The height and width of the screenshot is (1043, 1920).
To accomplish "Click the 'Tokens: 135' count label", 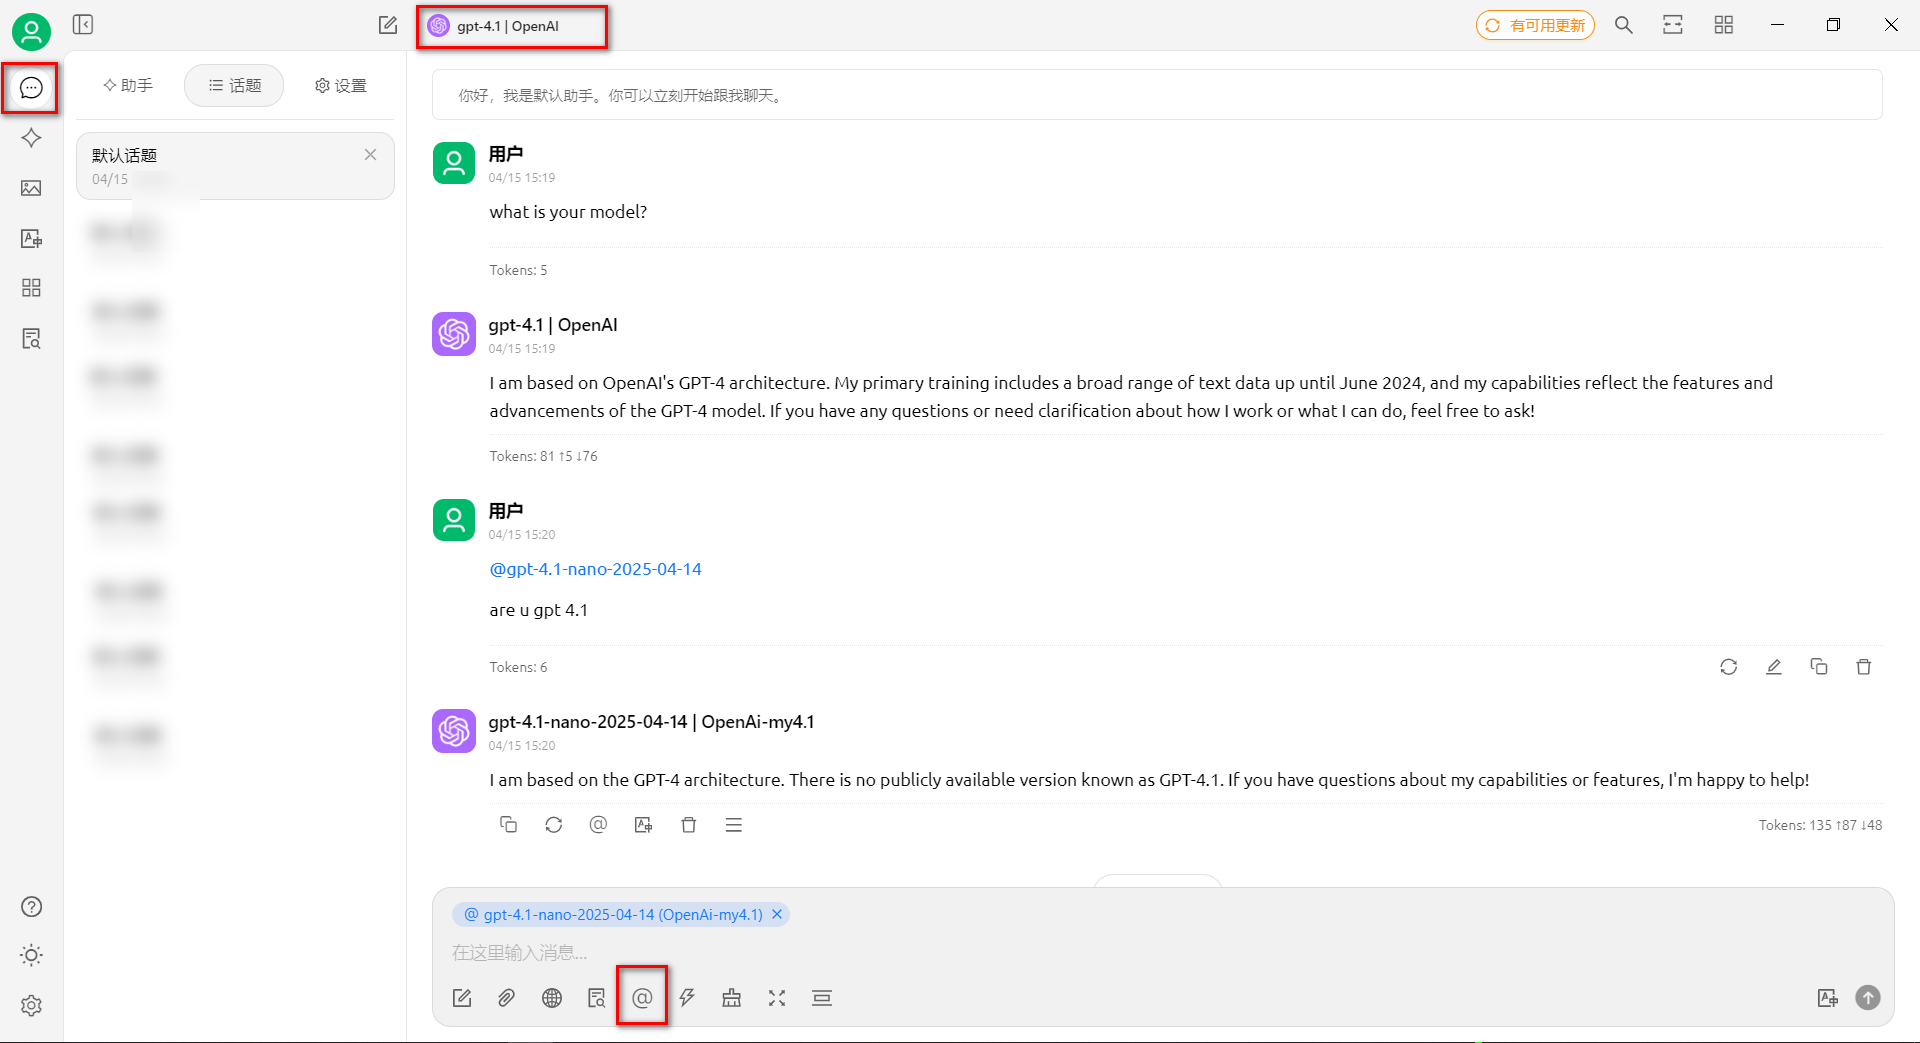I will click(x=1820, y=825).
